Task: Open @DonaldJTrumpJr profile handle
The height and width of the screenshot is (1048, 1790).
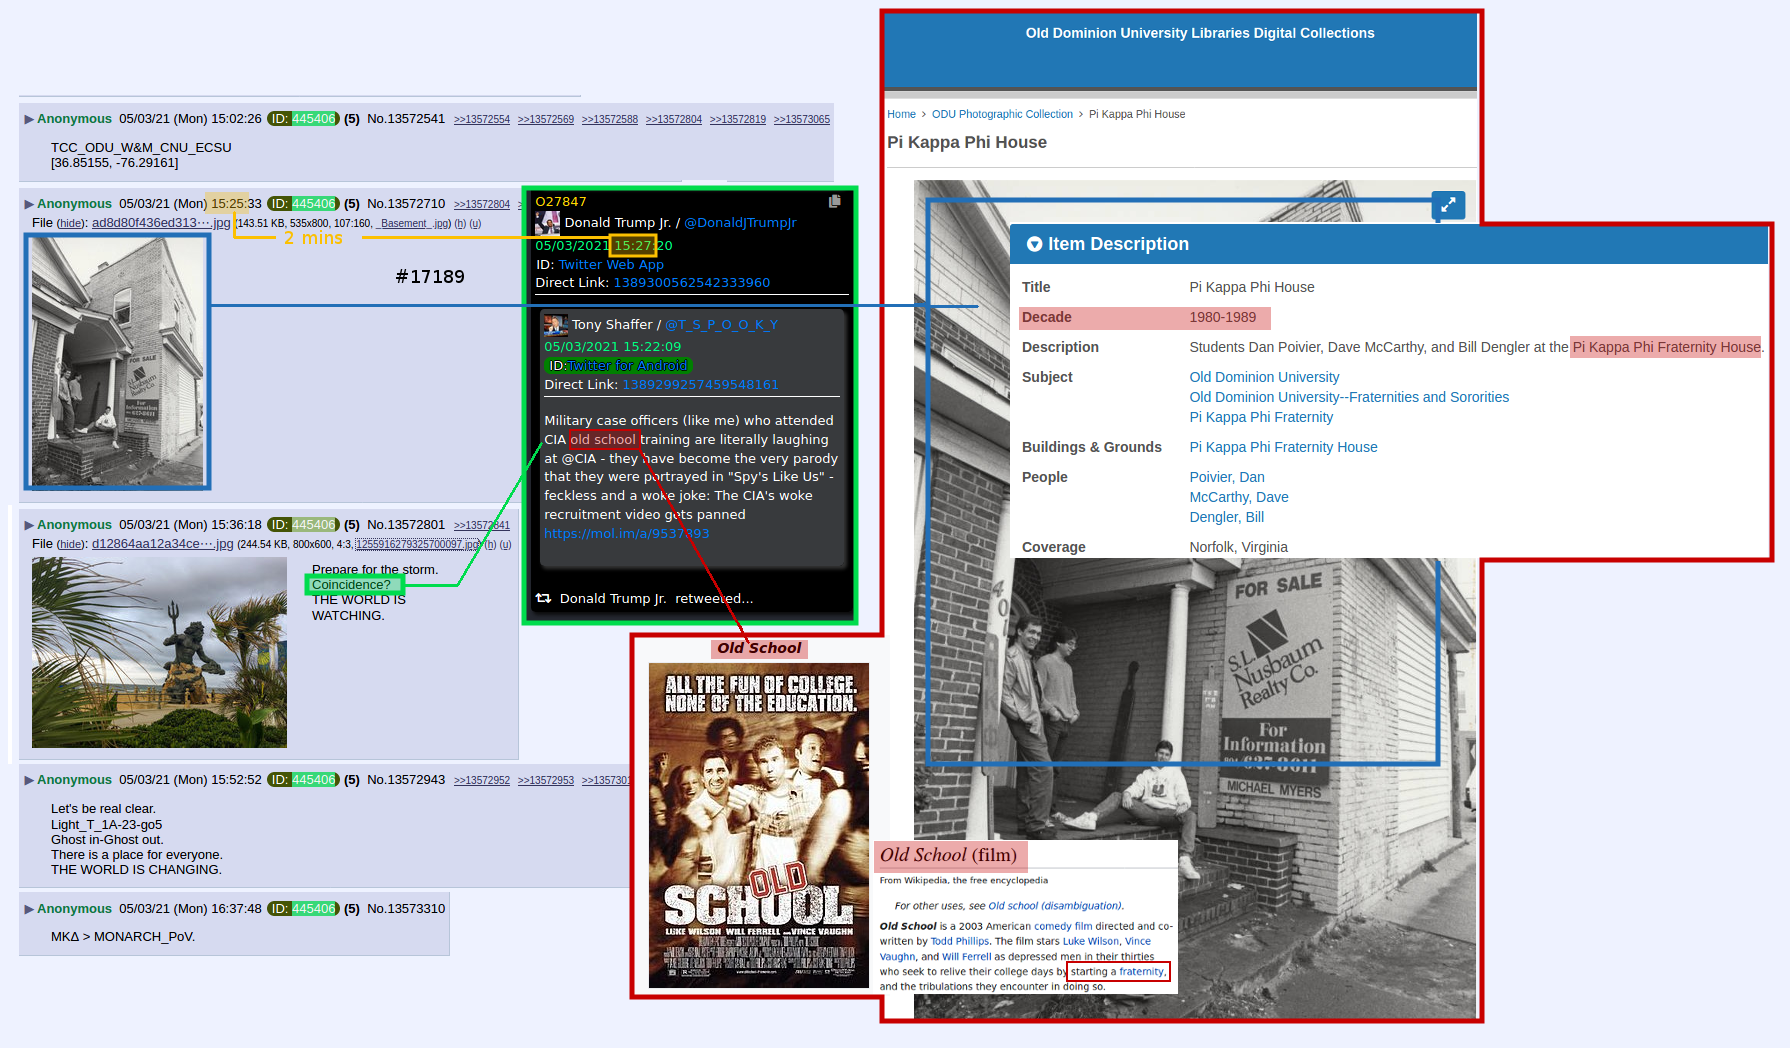Action: 740,223
